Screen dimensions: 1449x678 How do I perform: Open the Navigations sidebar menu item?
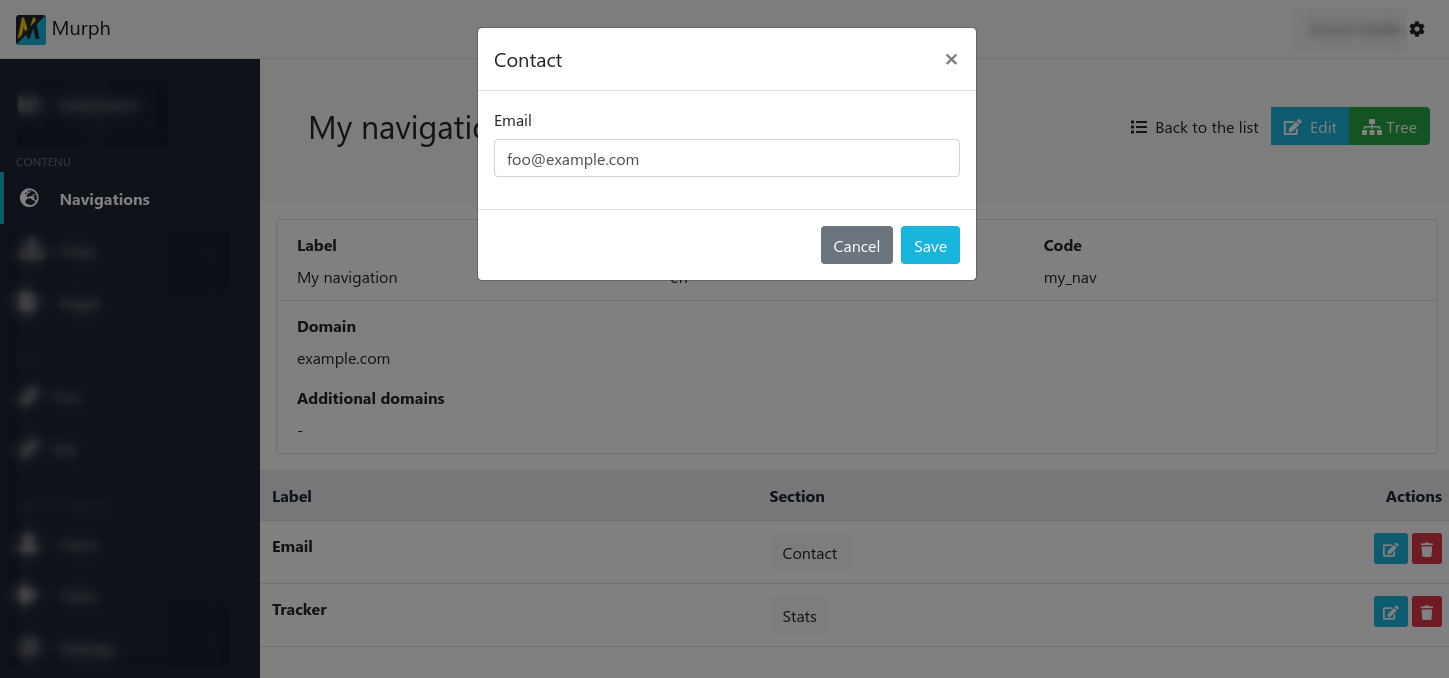click(104, 199)
